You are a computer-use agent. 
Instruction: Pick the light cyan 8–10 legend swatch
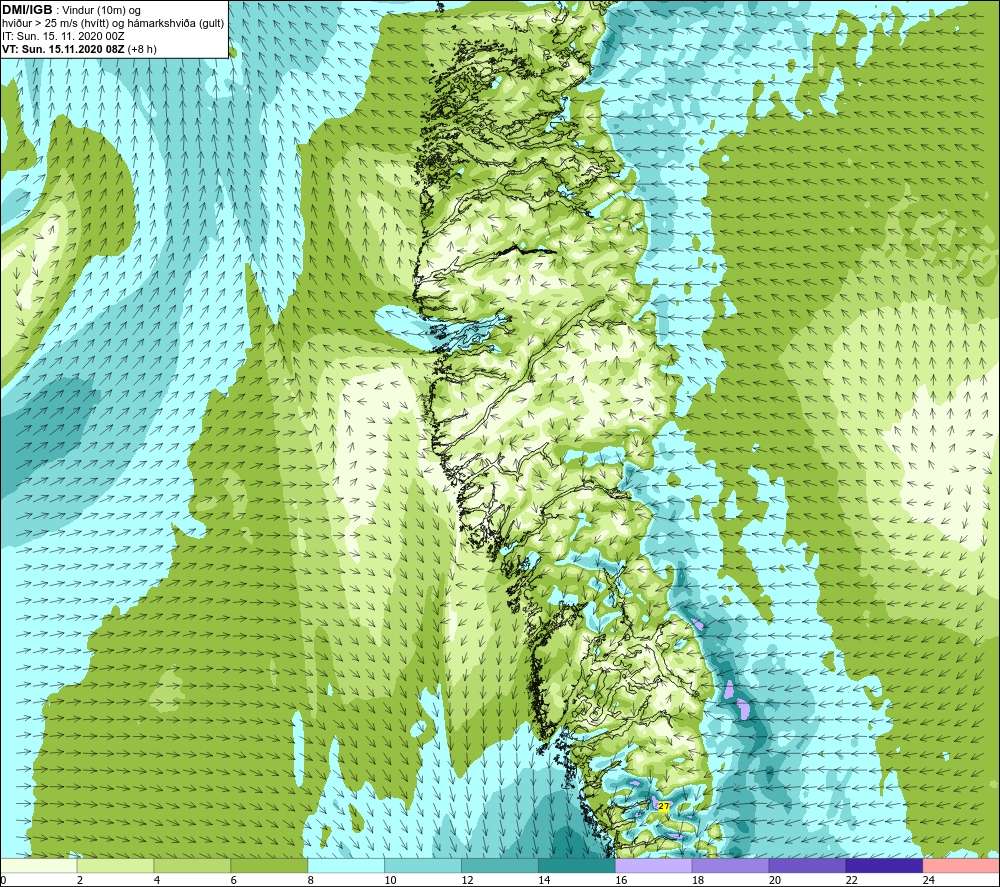point(346,866)
